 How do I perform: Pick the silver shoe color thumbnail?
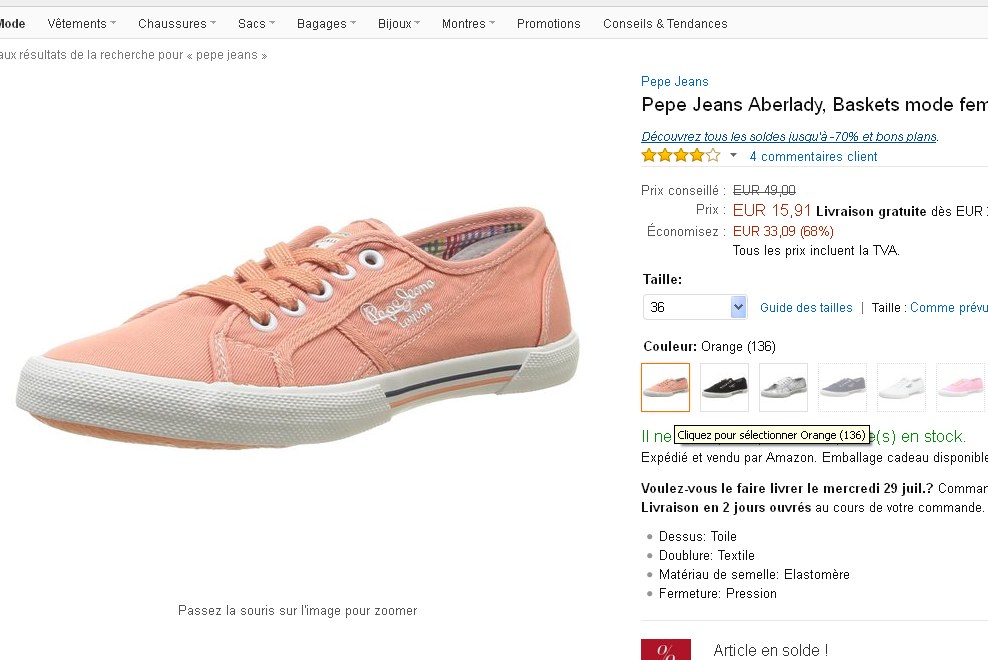pyautogui.click(x=783, y=387)
